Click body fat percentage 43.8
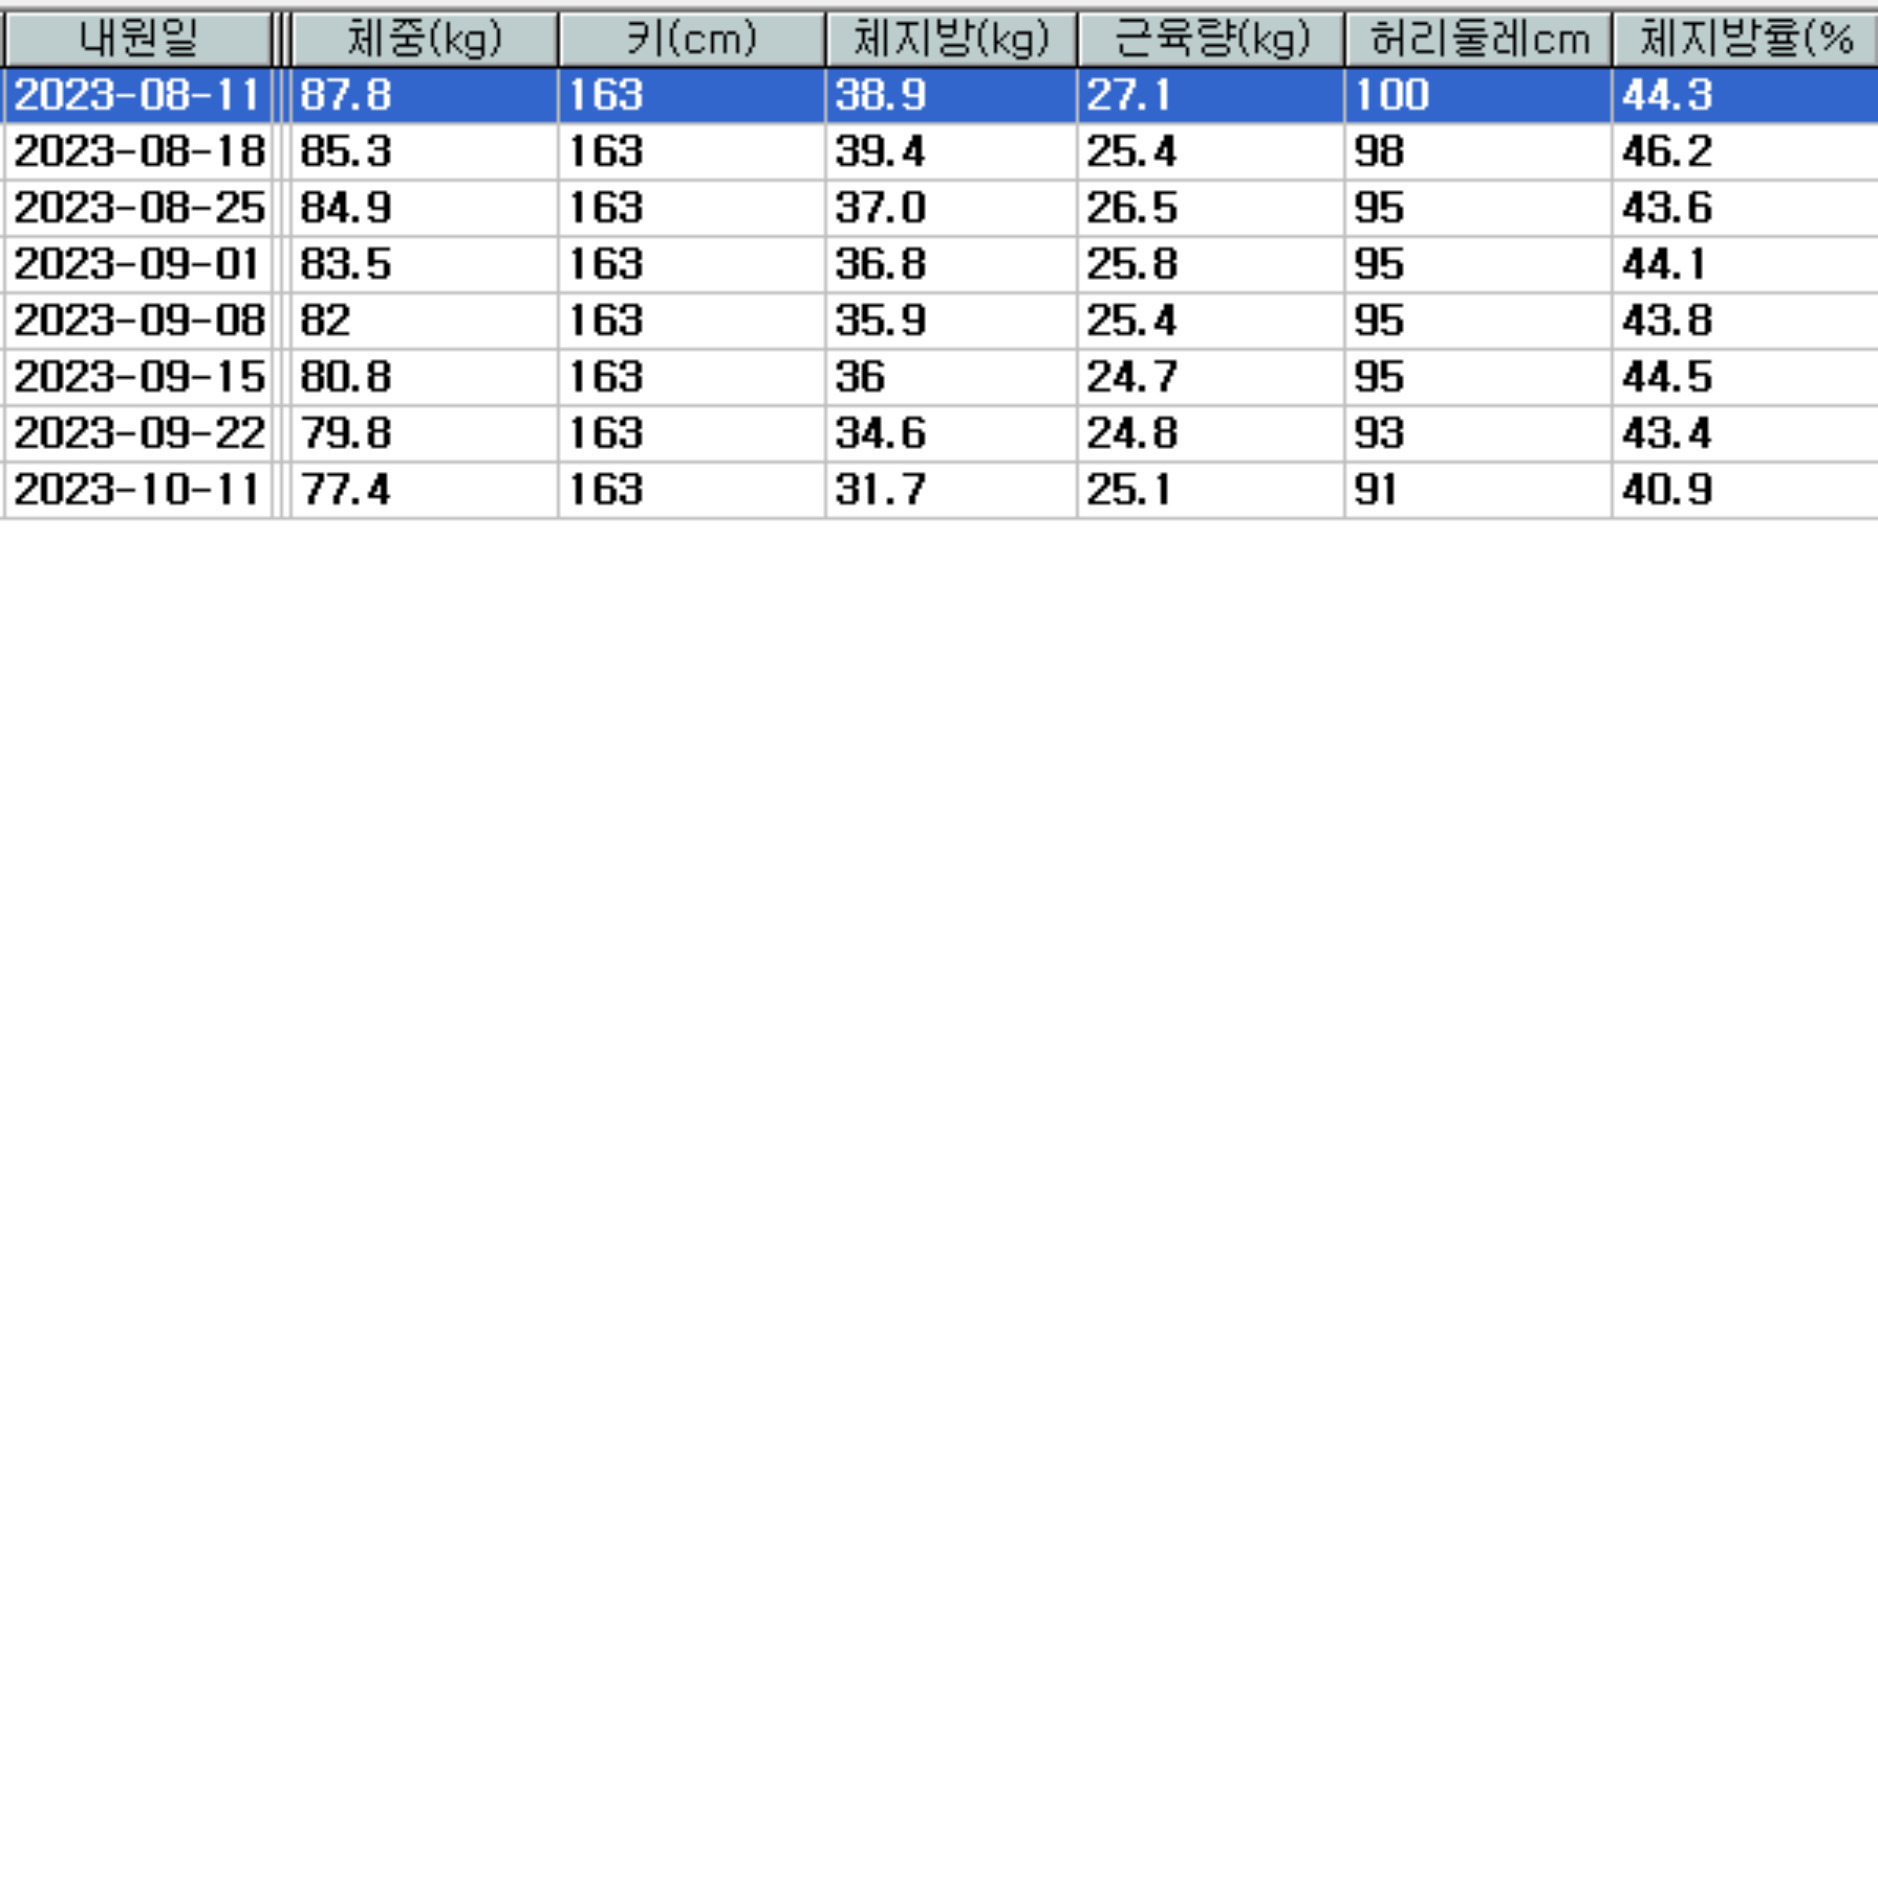The image size is (1878, 1878). click(x=1667, y=321)
